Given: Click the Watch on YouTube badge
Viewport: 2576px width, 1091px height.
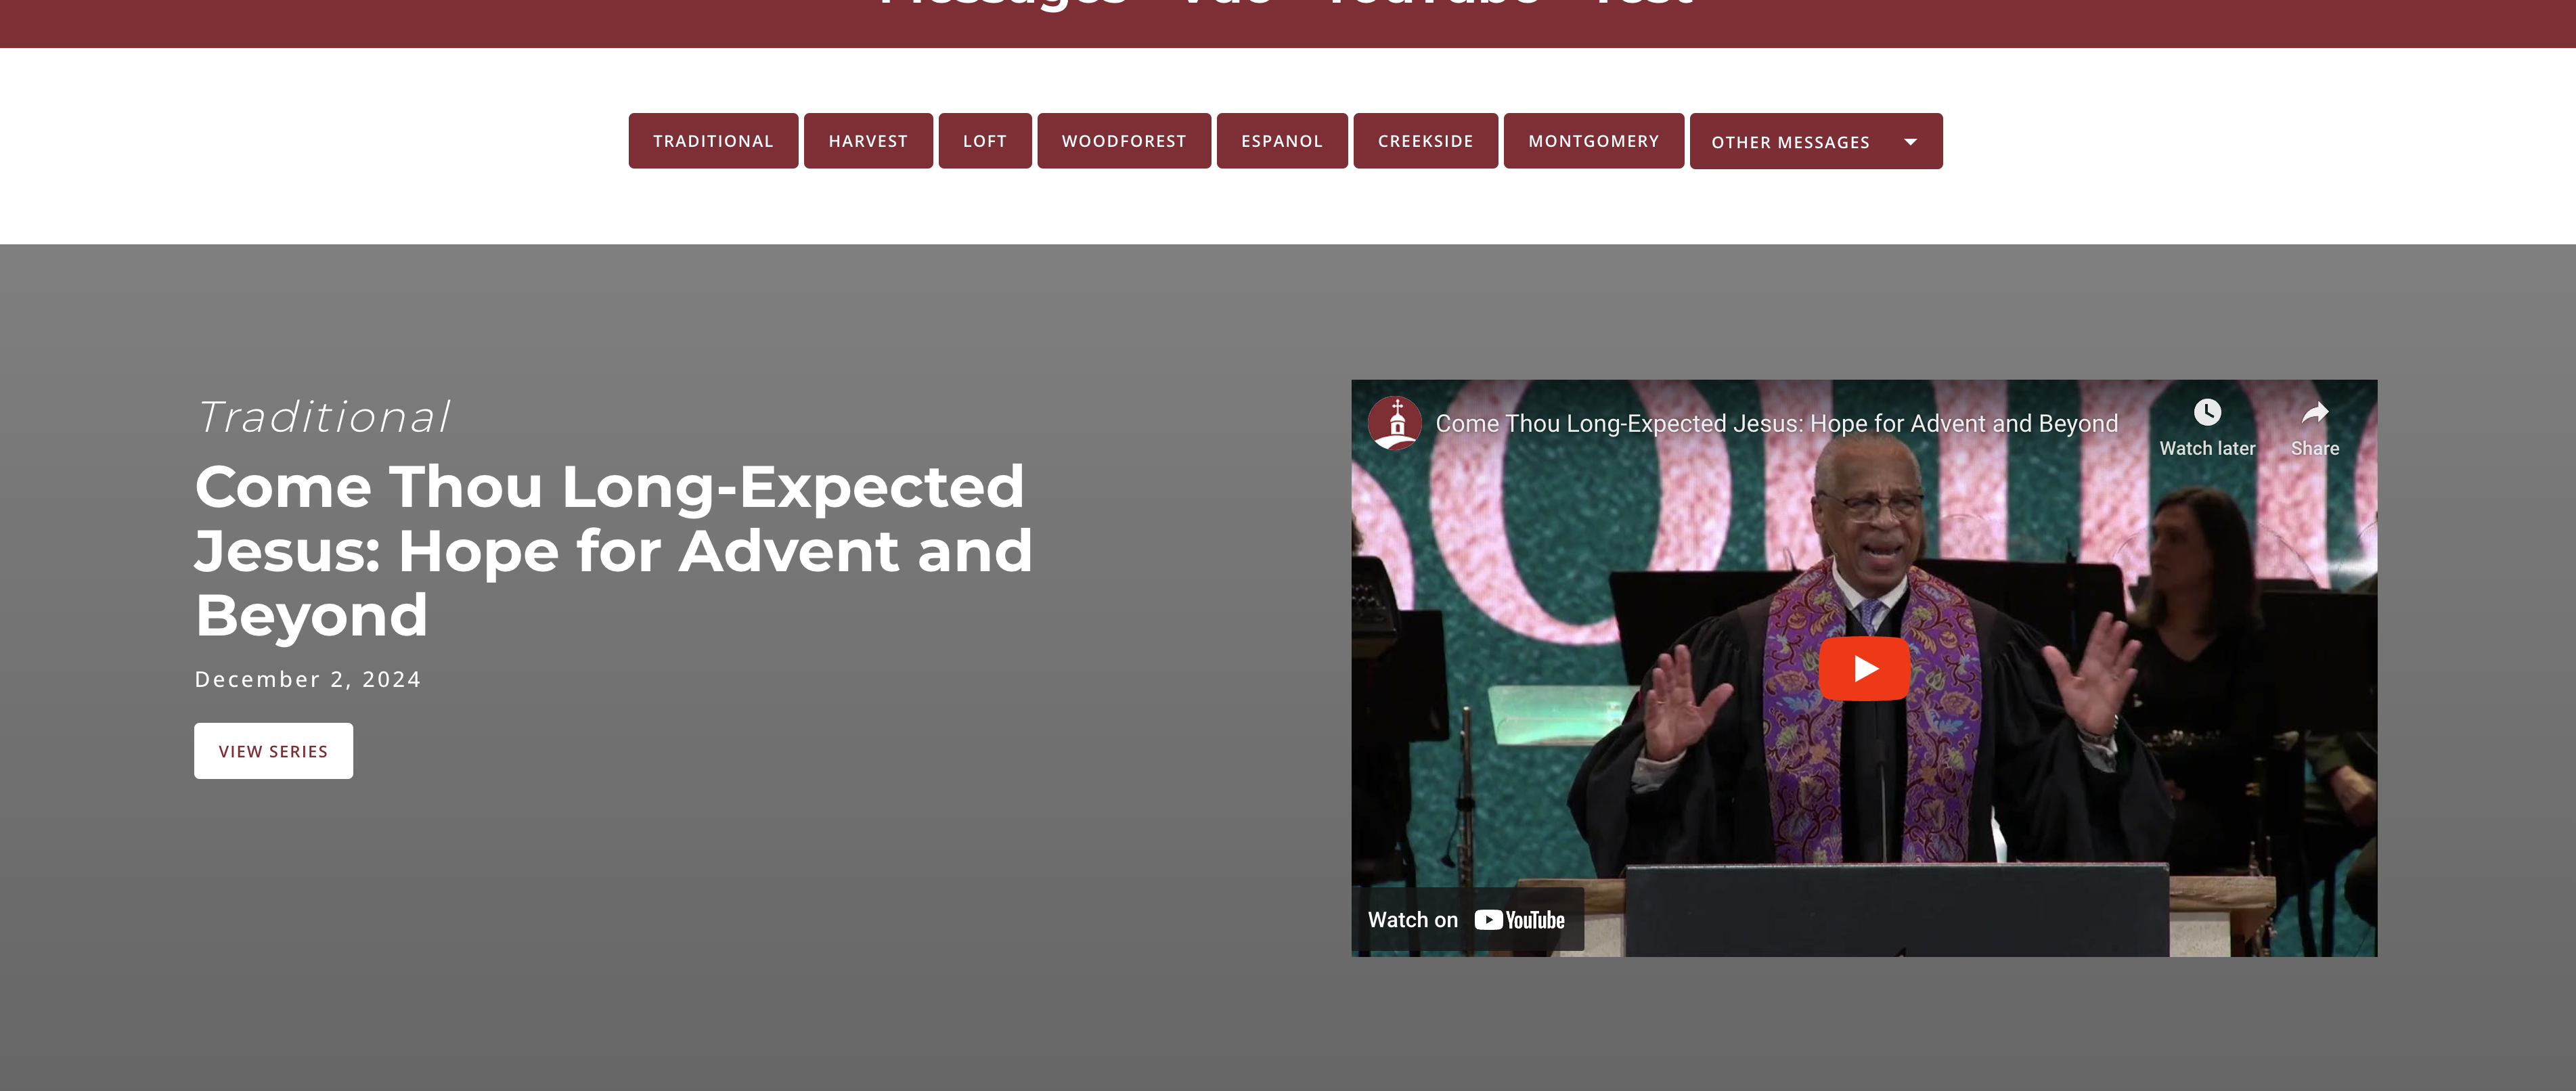Looking at the screenshot, I should pyautogui.click(x=1467, y=920).
